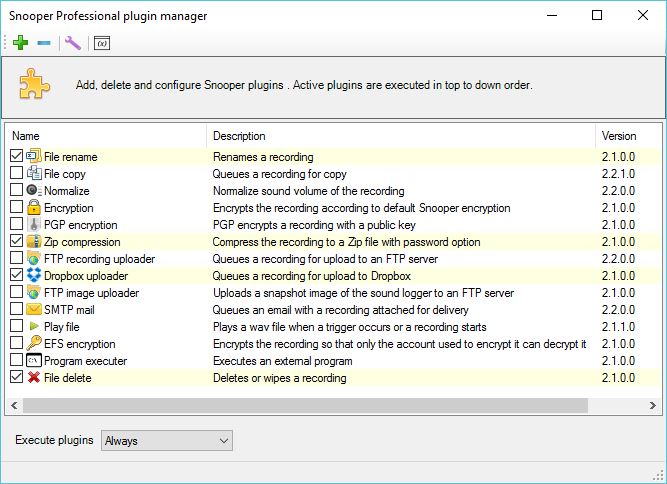Image resolution: width=667 pixels, height=484 pixels.
Task: Enable the File copy plugin checkbox
Action: coord(16,173)
